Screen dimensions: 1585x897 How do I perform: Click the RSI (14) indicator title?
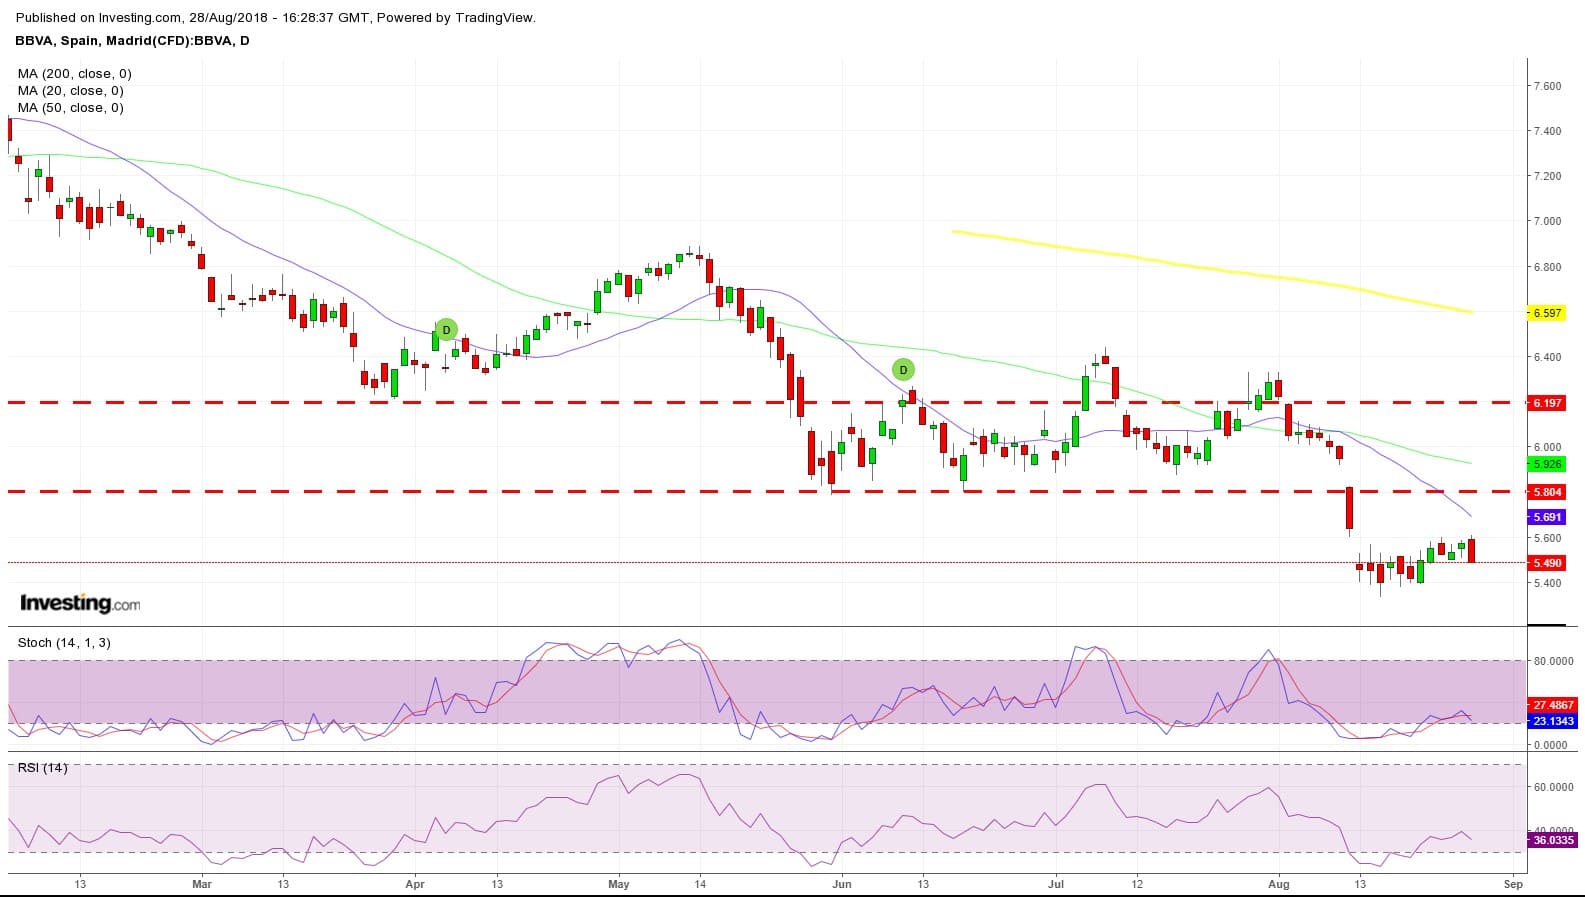click(42, 768)
